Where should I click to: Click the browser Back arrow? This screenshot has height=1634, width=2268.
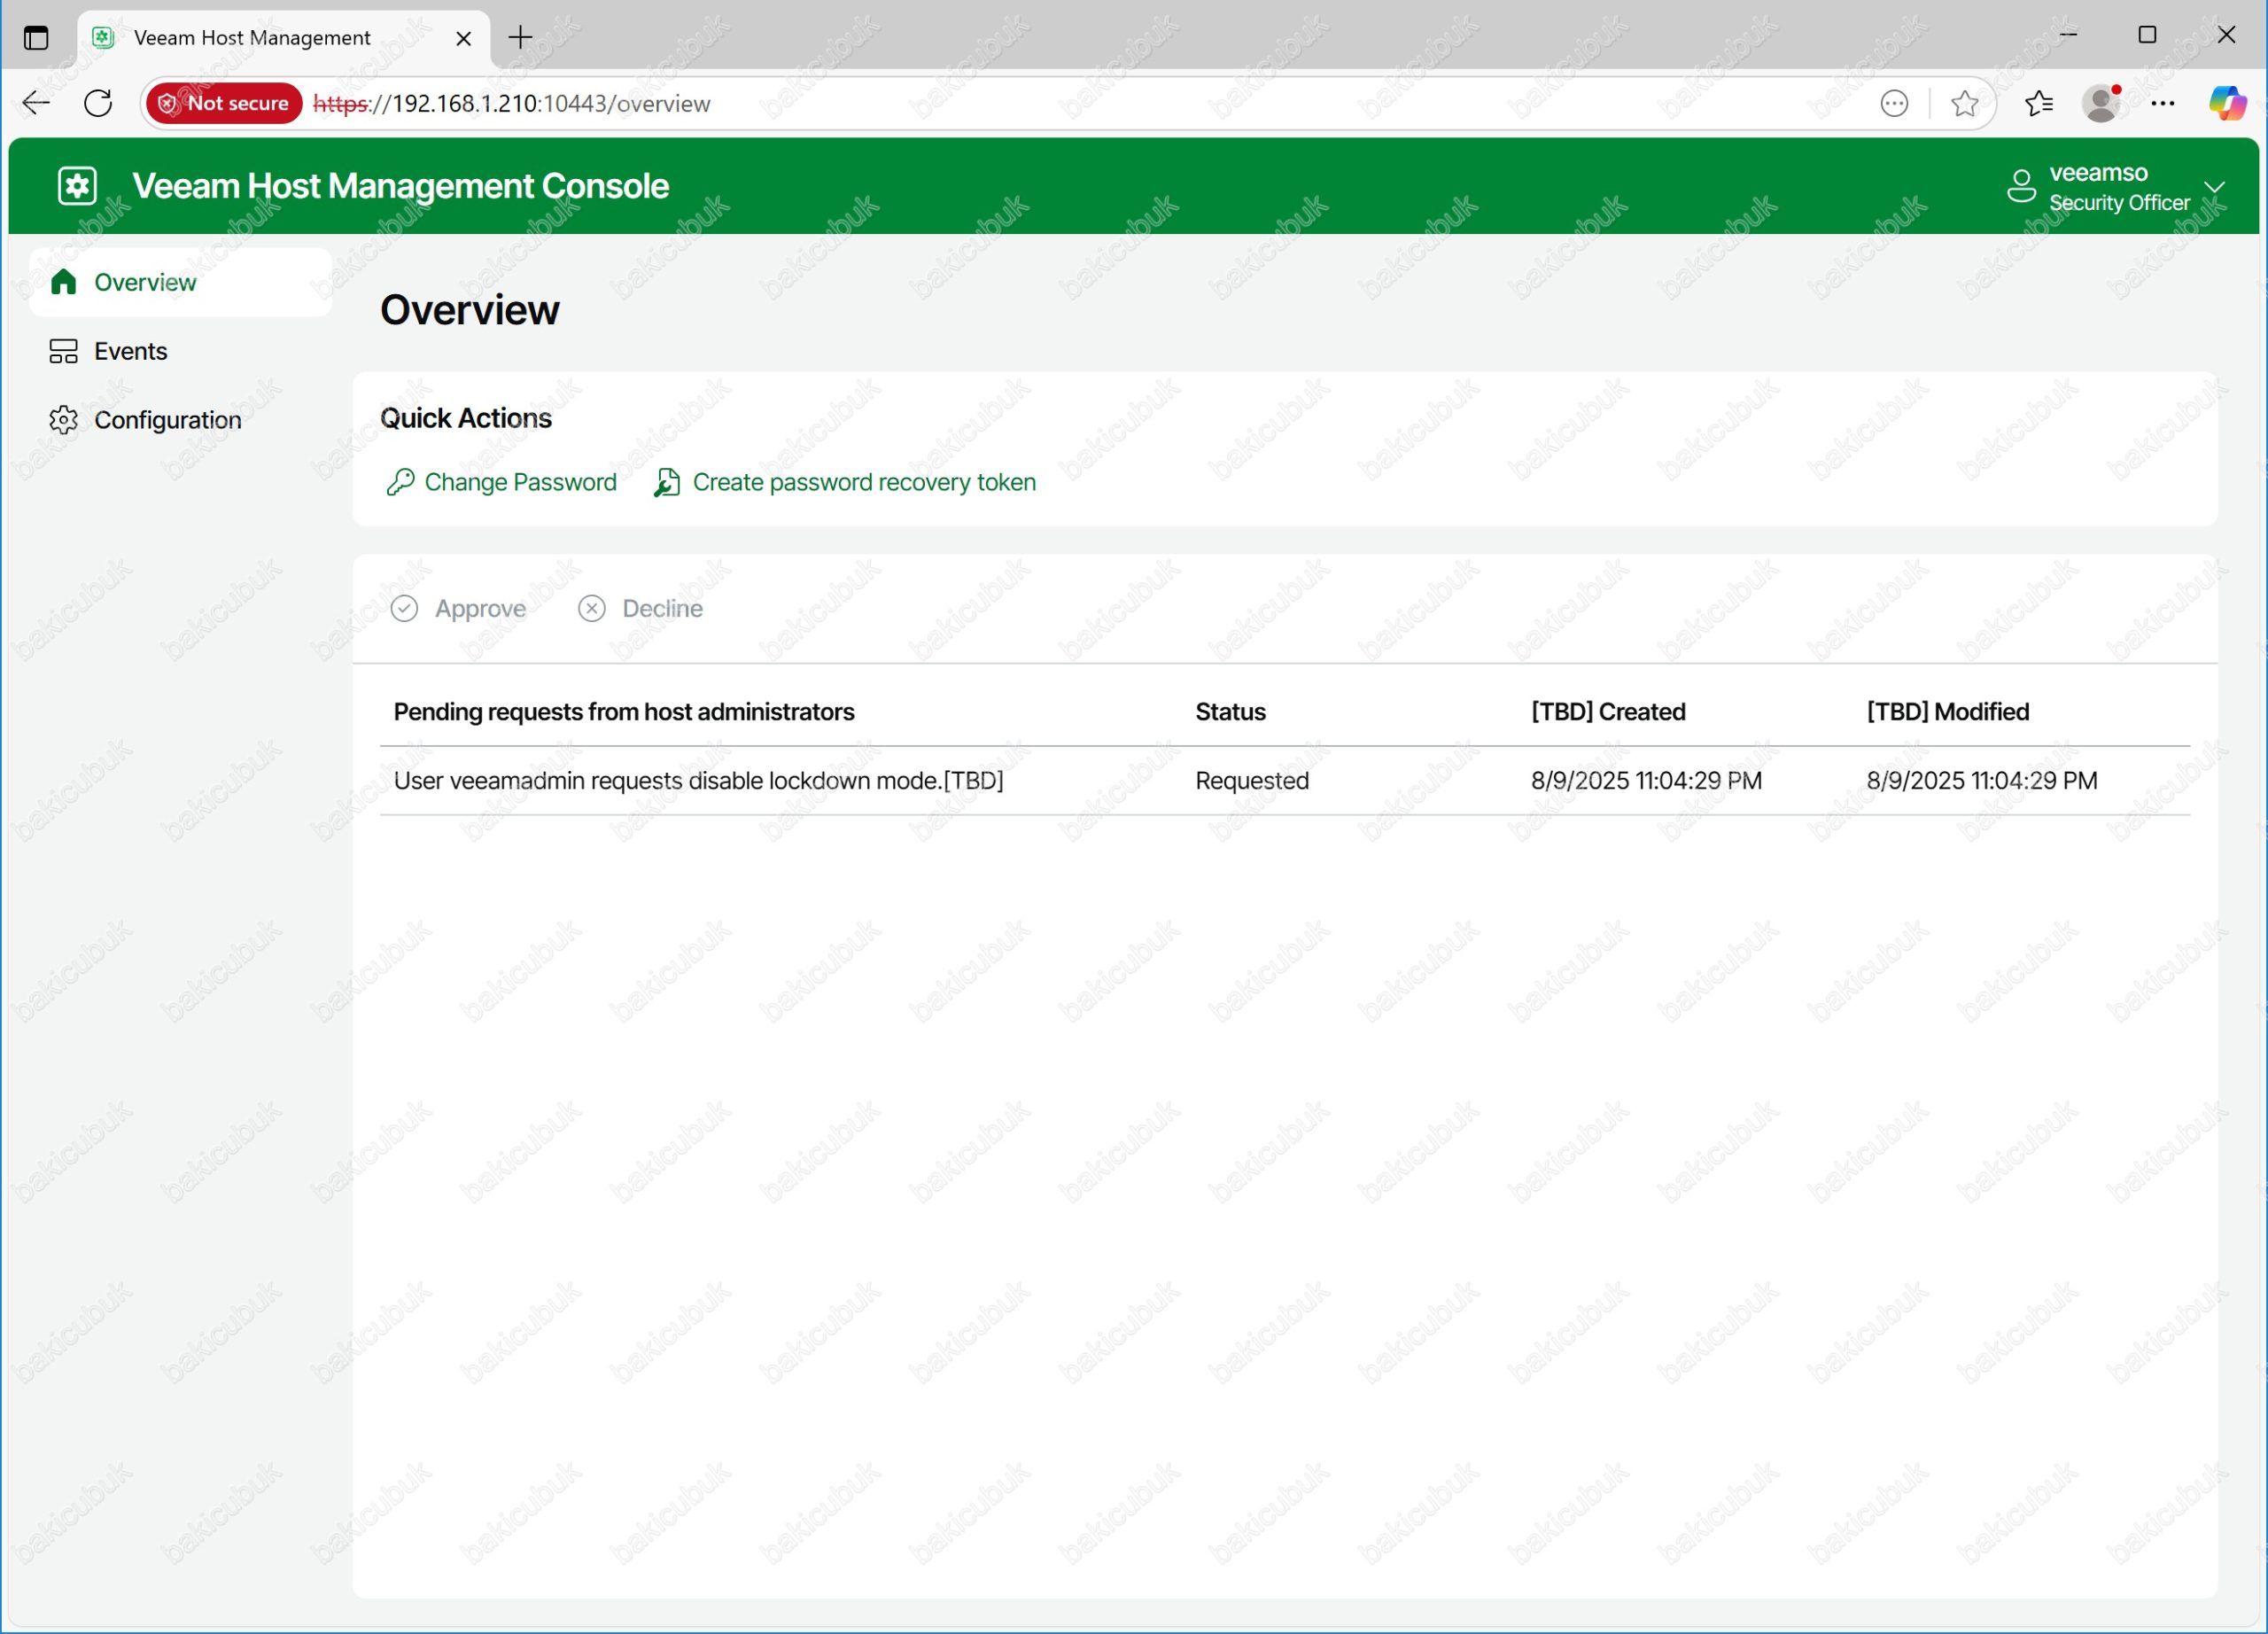[36, 103]
